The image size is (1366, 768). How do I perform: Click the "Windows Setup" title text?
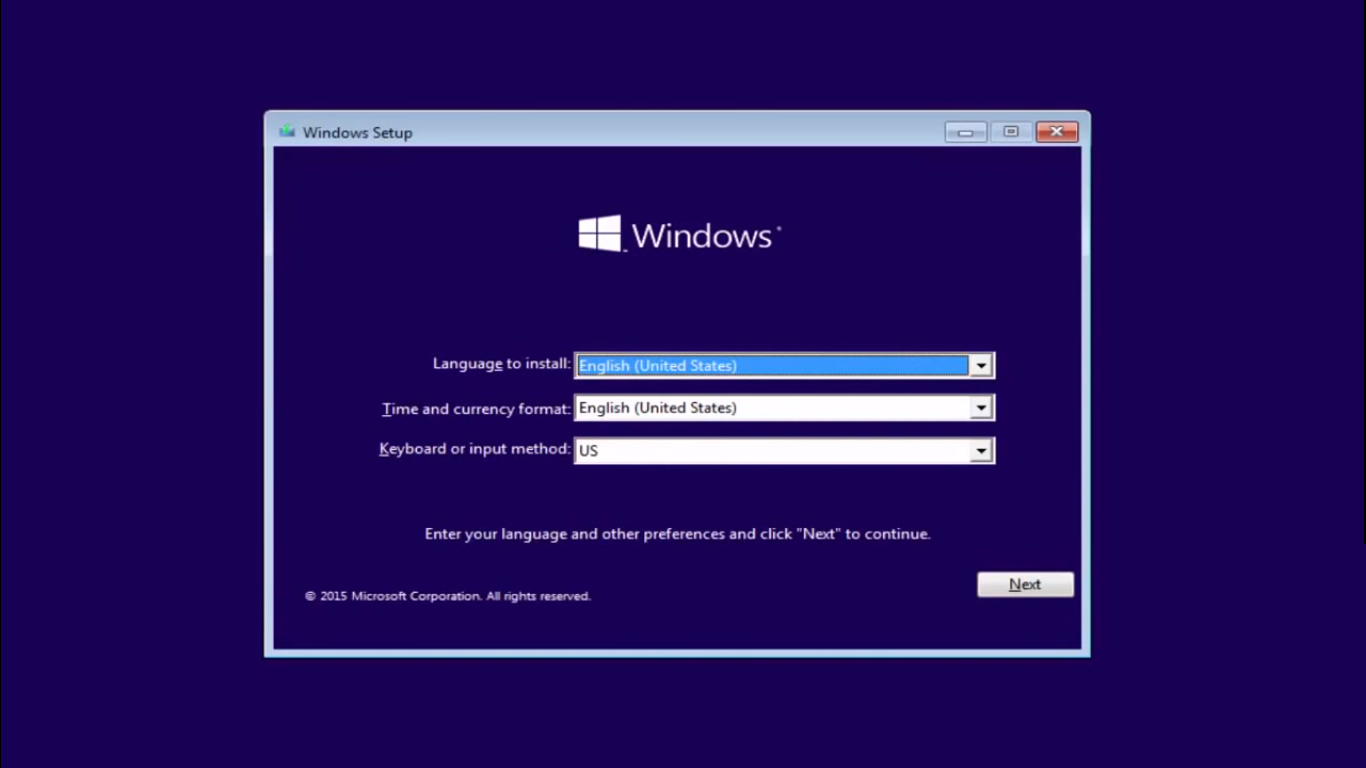tap(357, 133)
